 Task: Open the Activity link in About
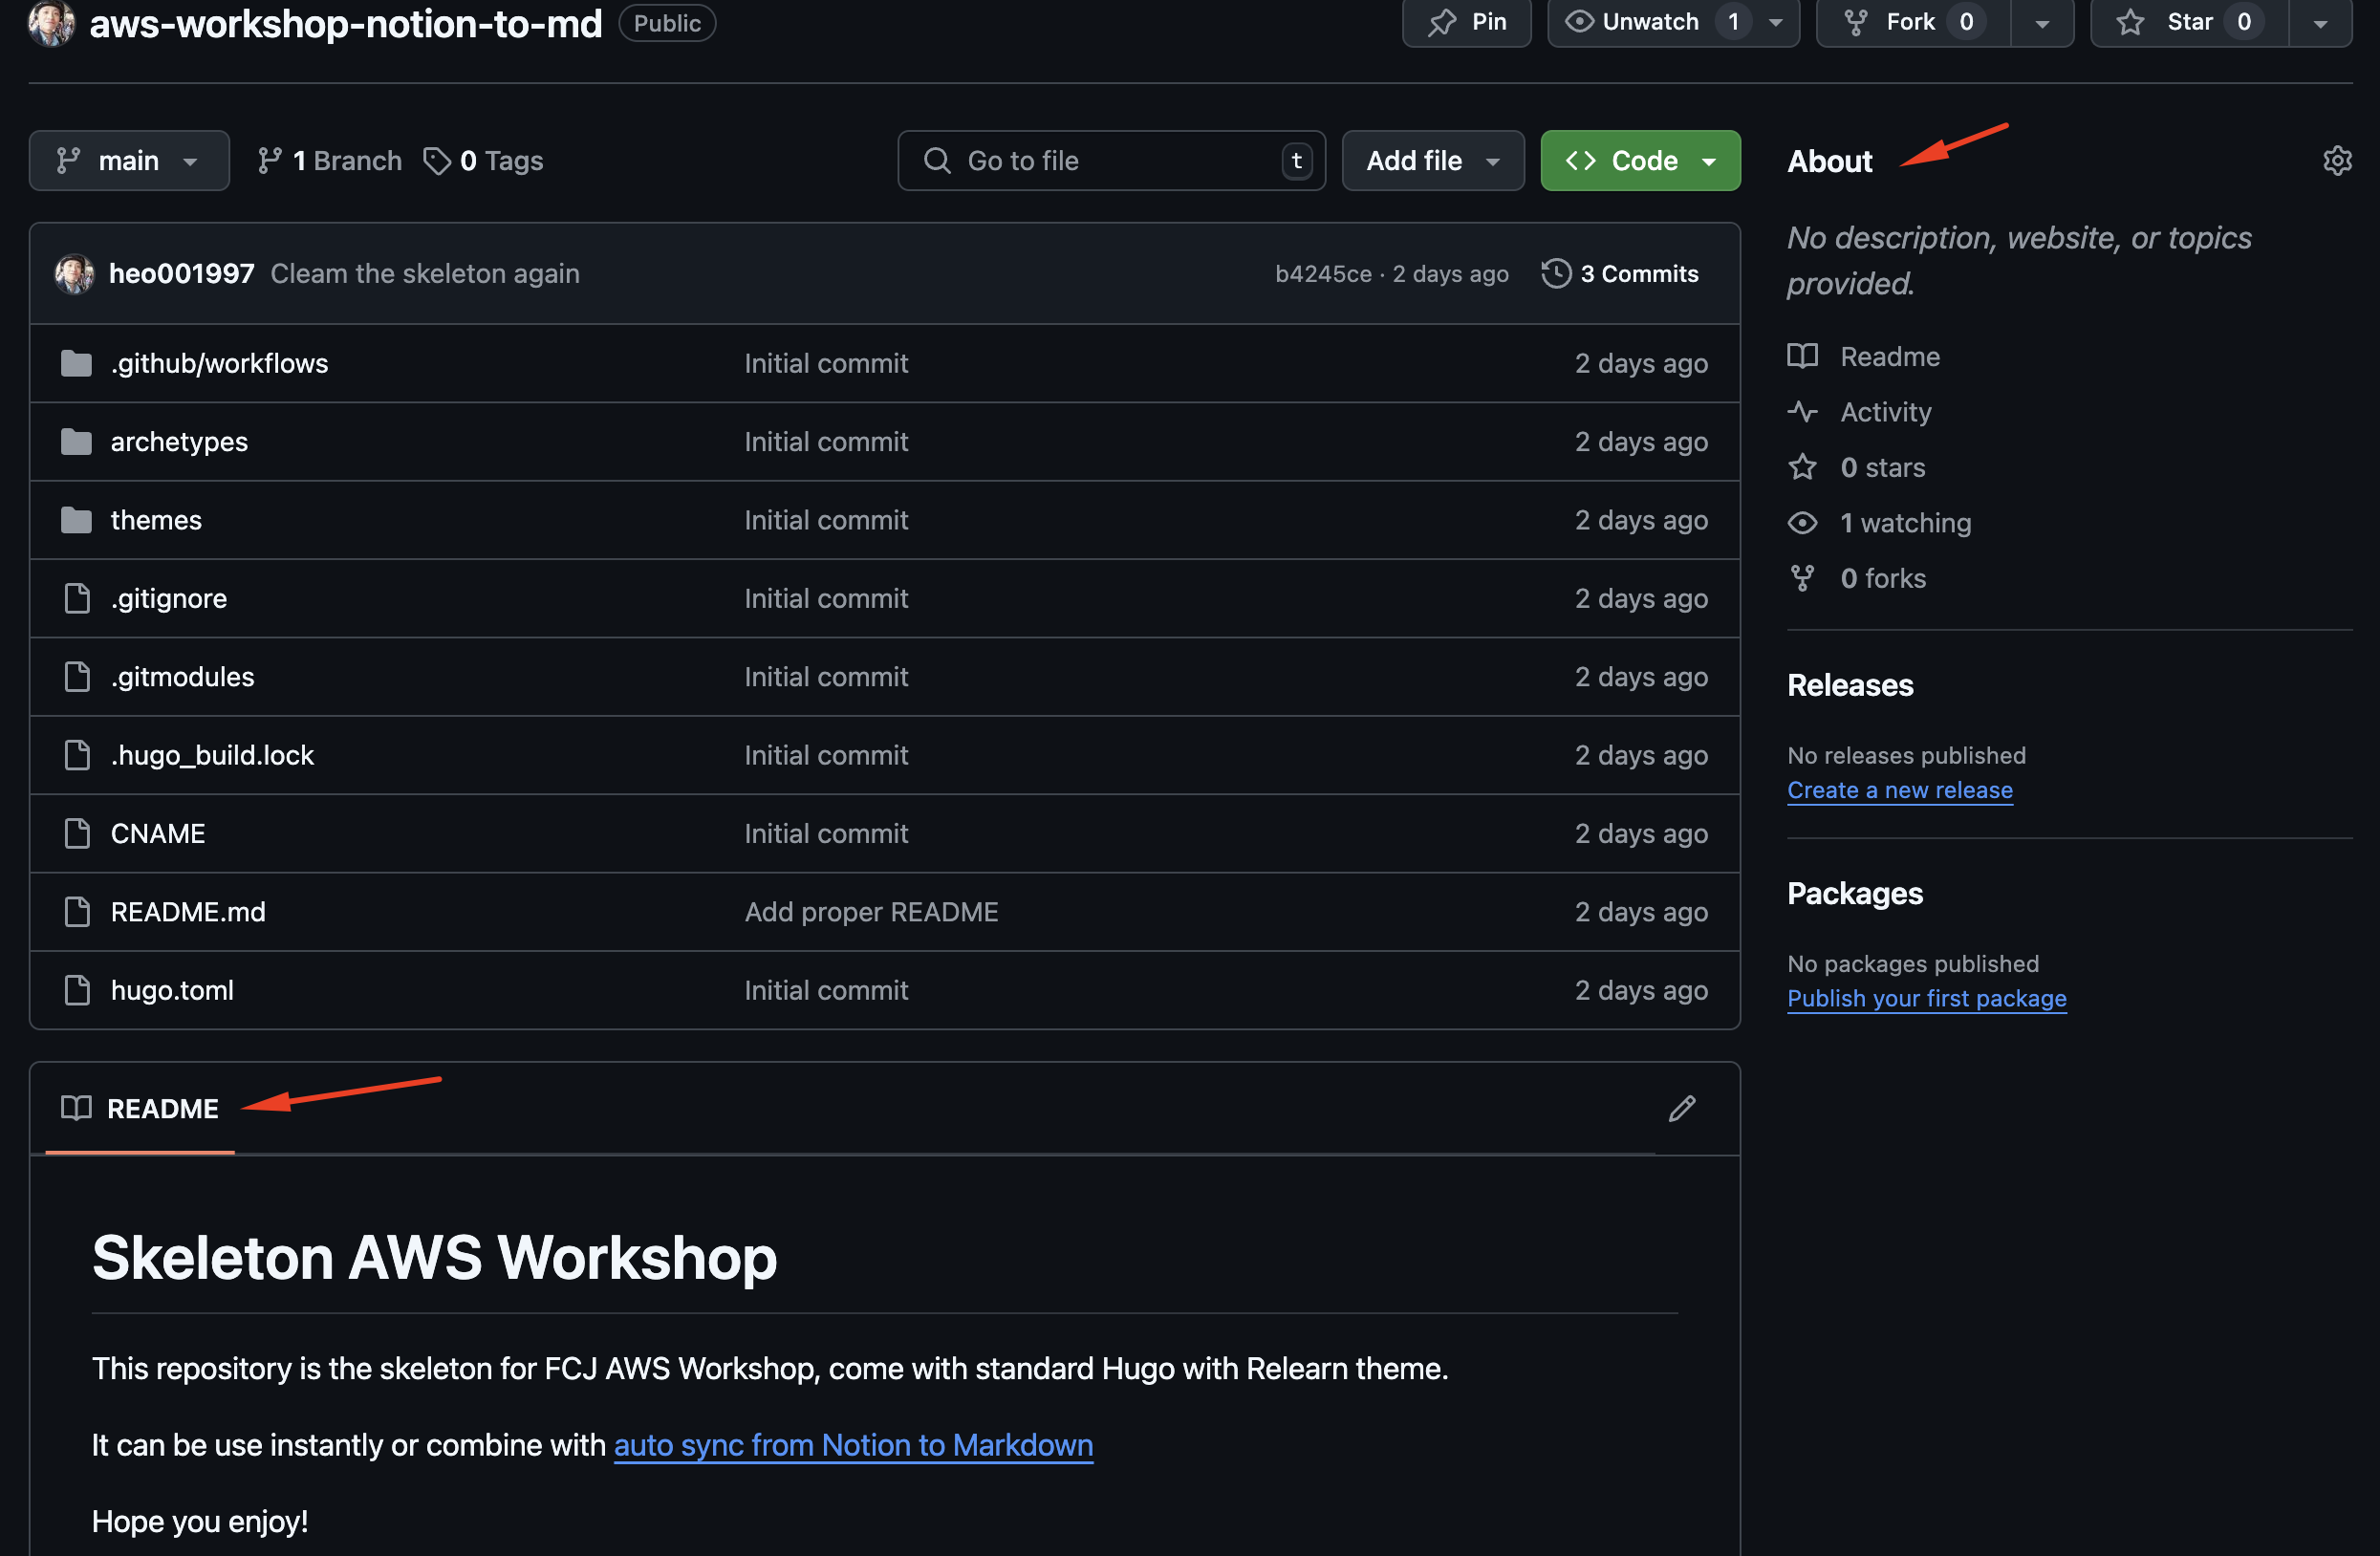coord(1885,412)
